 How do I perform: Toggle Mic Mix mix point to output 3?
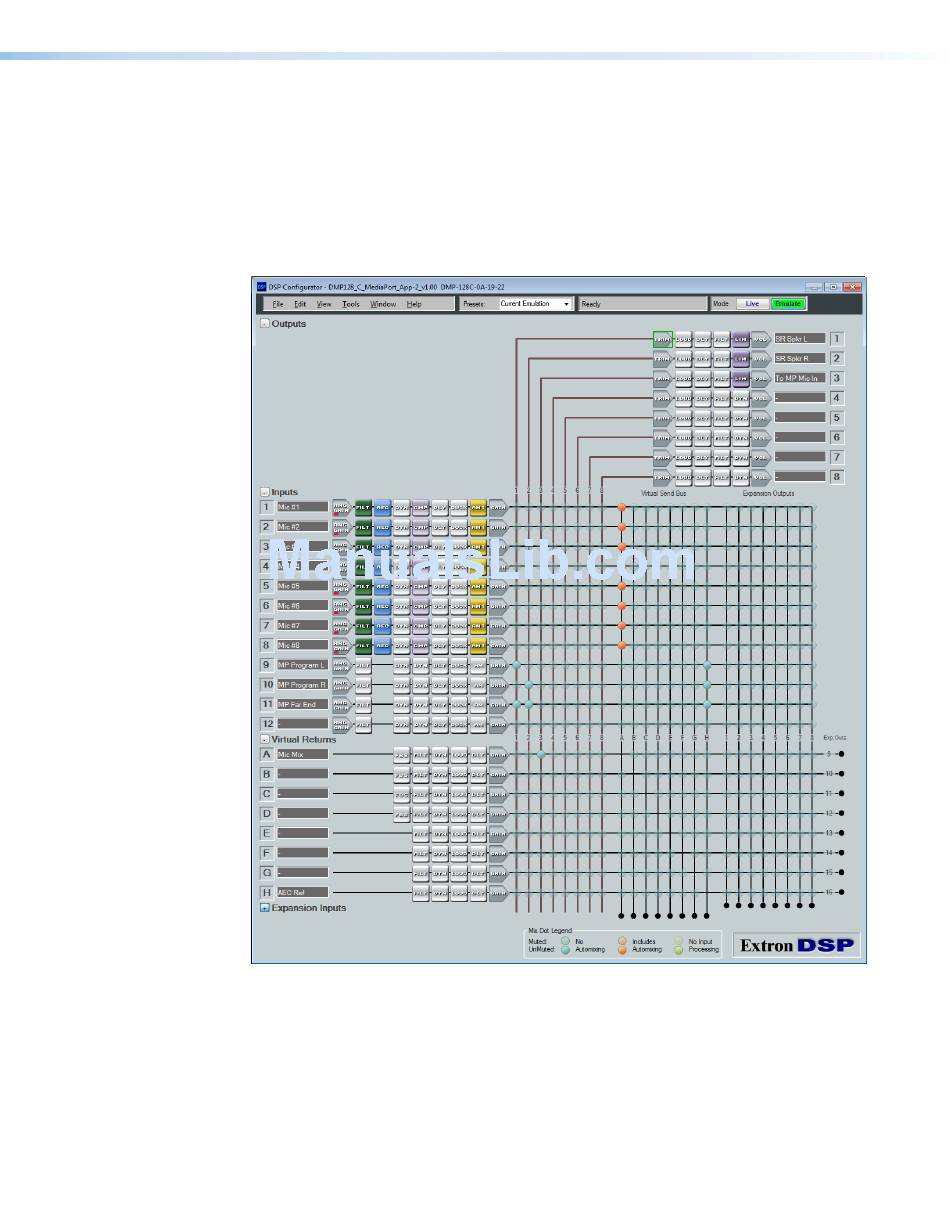540,754
